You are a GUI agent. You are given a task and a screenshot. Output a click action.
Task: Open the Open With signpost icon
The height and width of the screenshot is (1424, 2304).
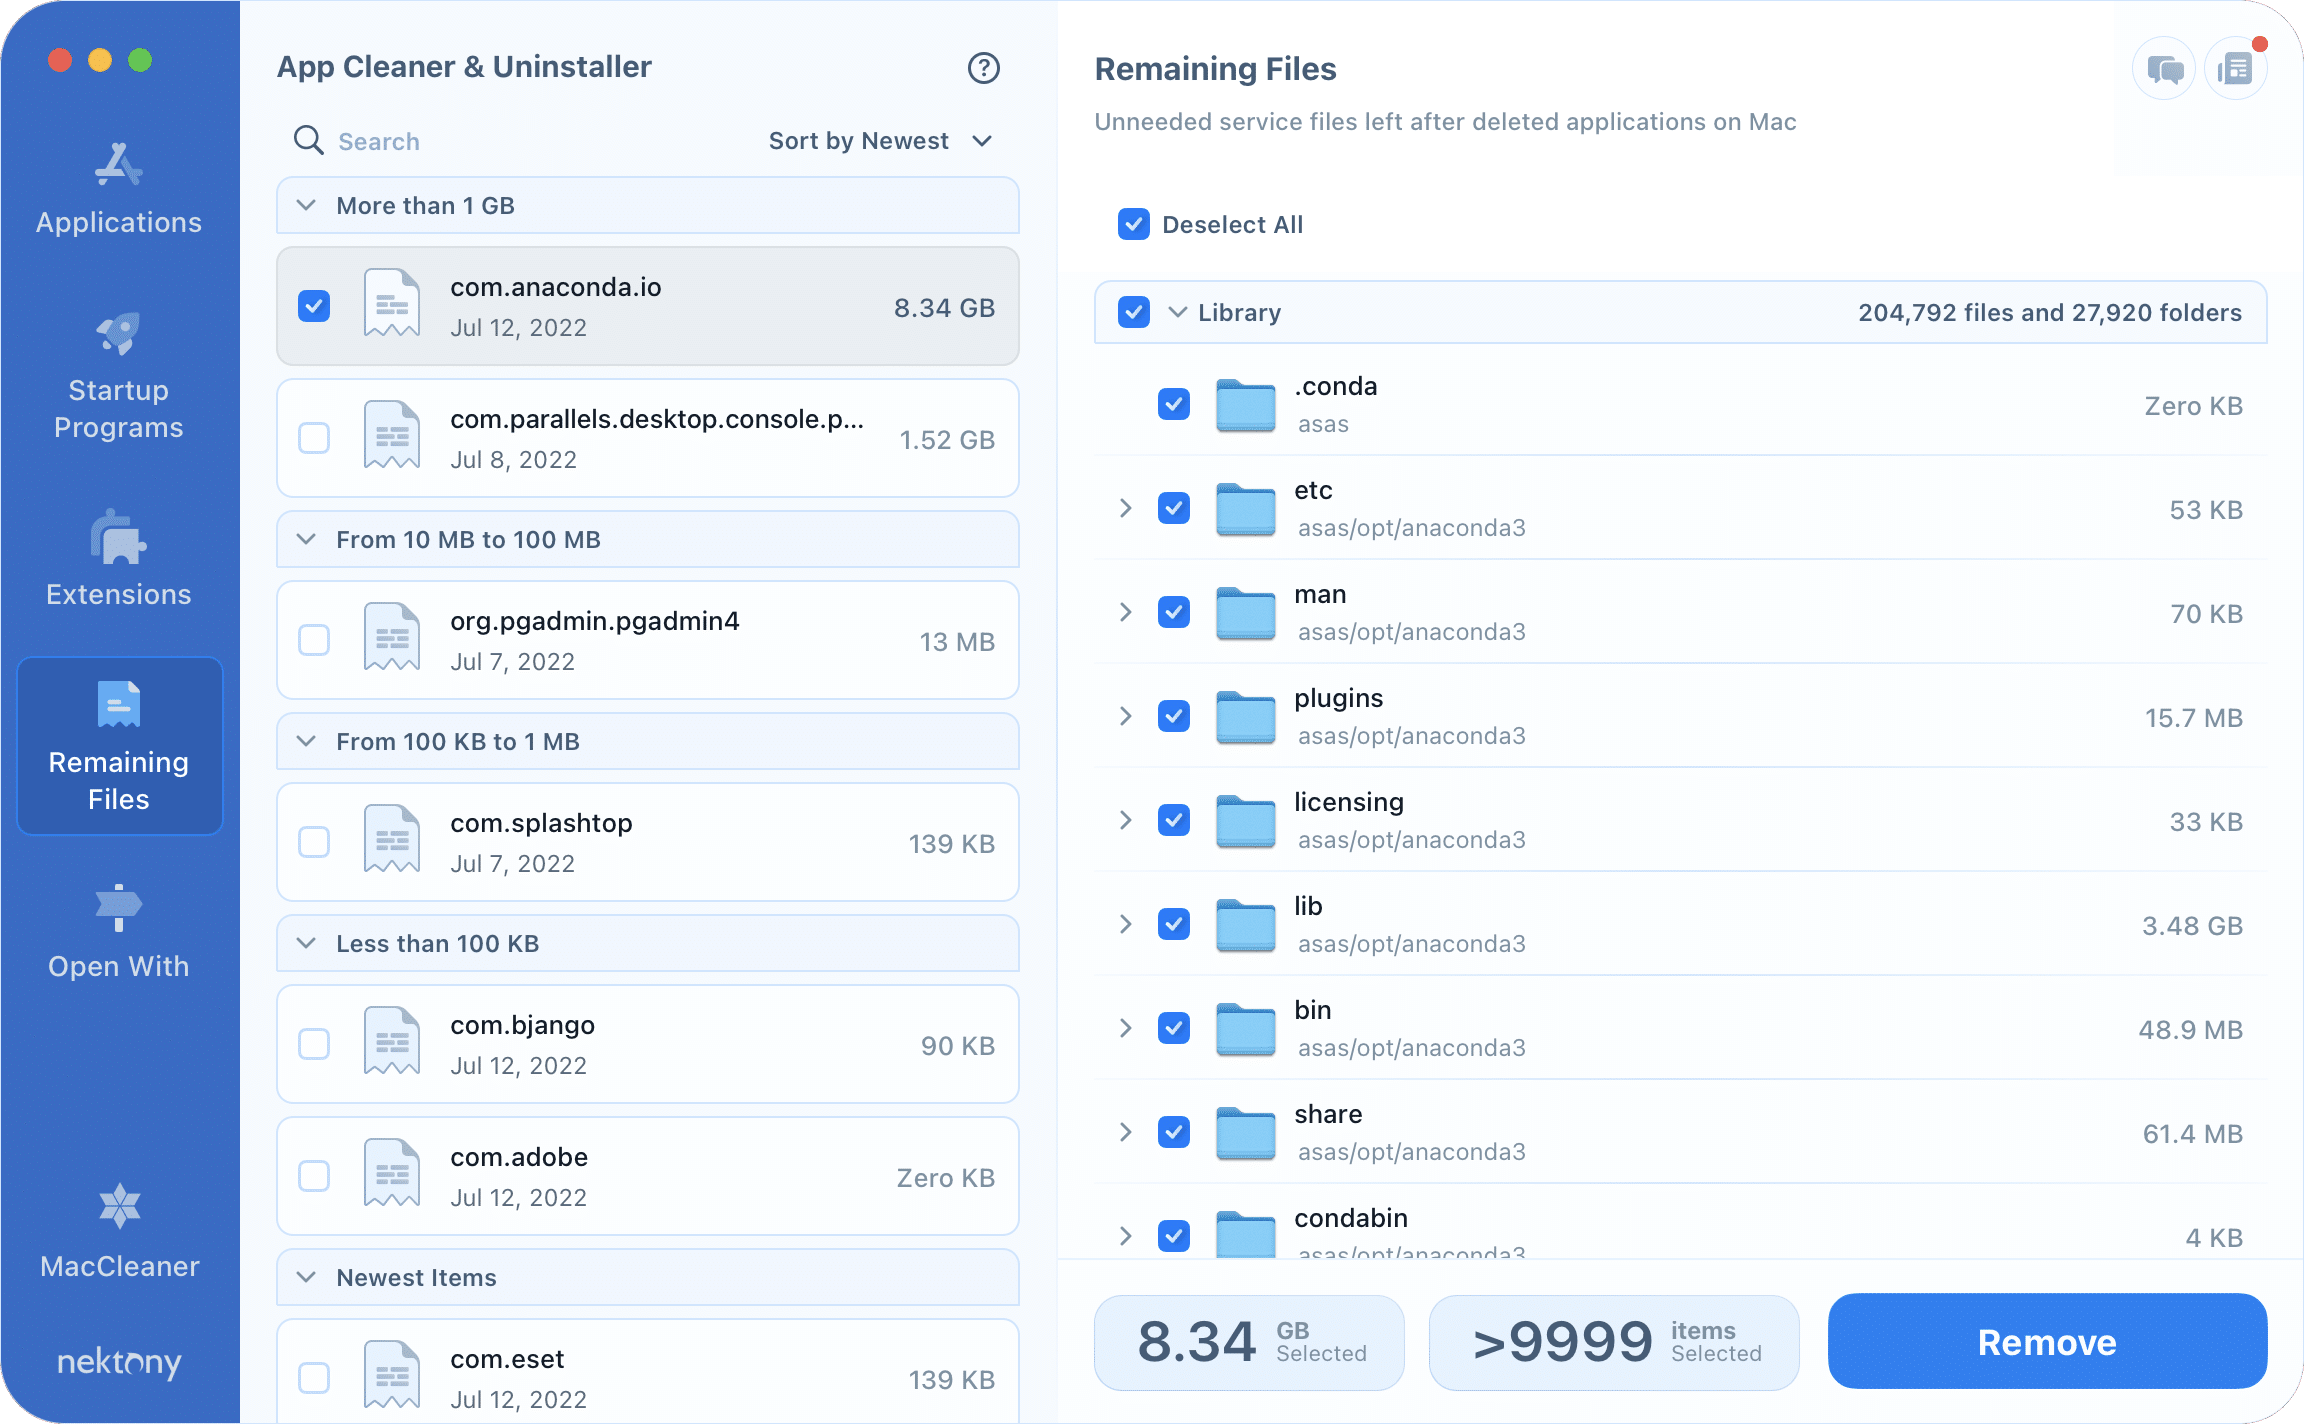(118, 908)
